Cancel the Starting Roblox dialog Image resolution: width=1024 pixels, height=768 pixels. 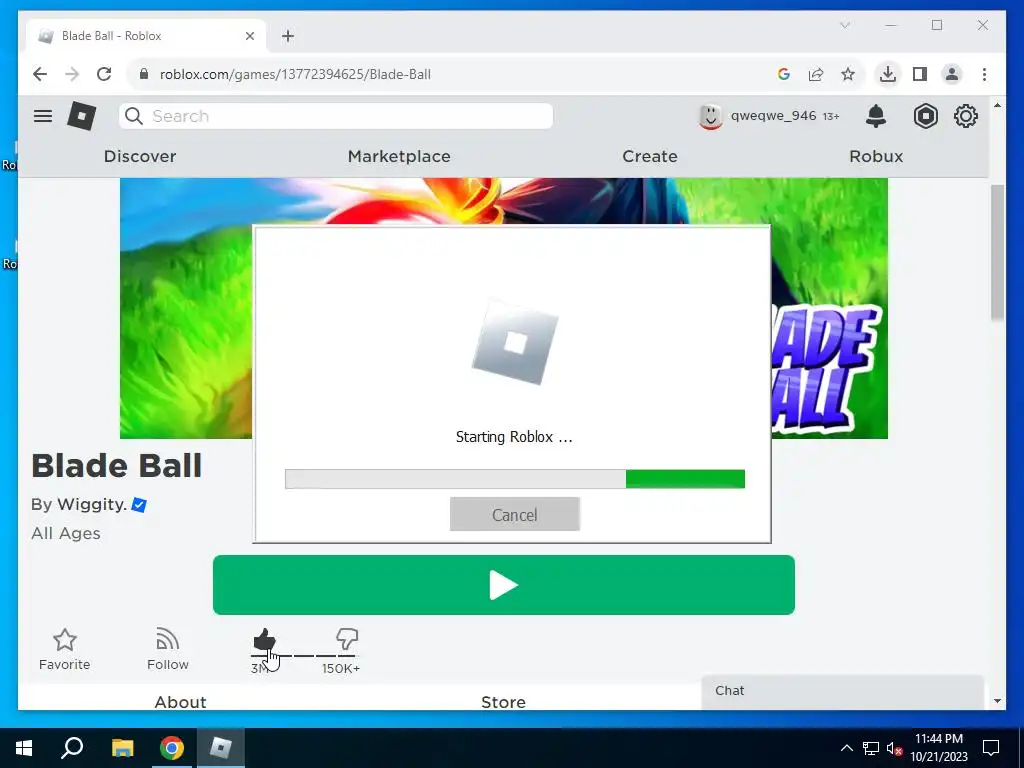515,515
